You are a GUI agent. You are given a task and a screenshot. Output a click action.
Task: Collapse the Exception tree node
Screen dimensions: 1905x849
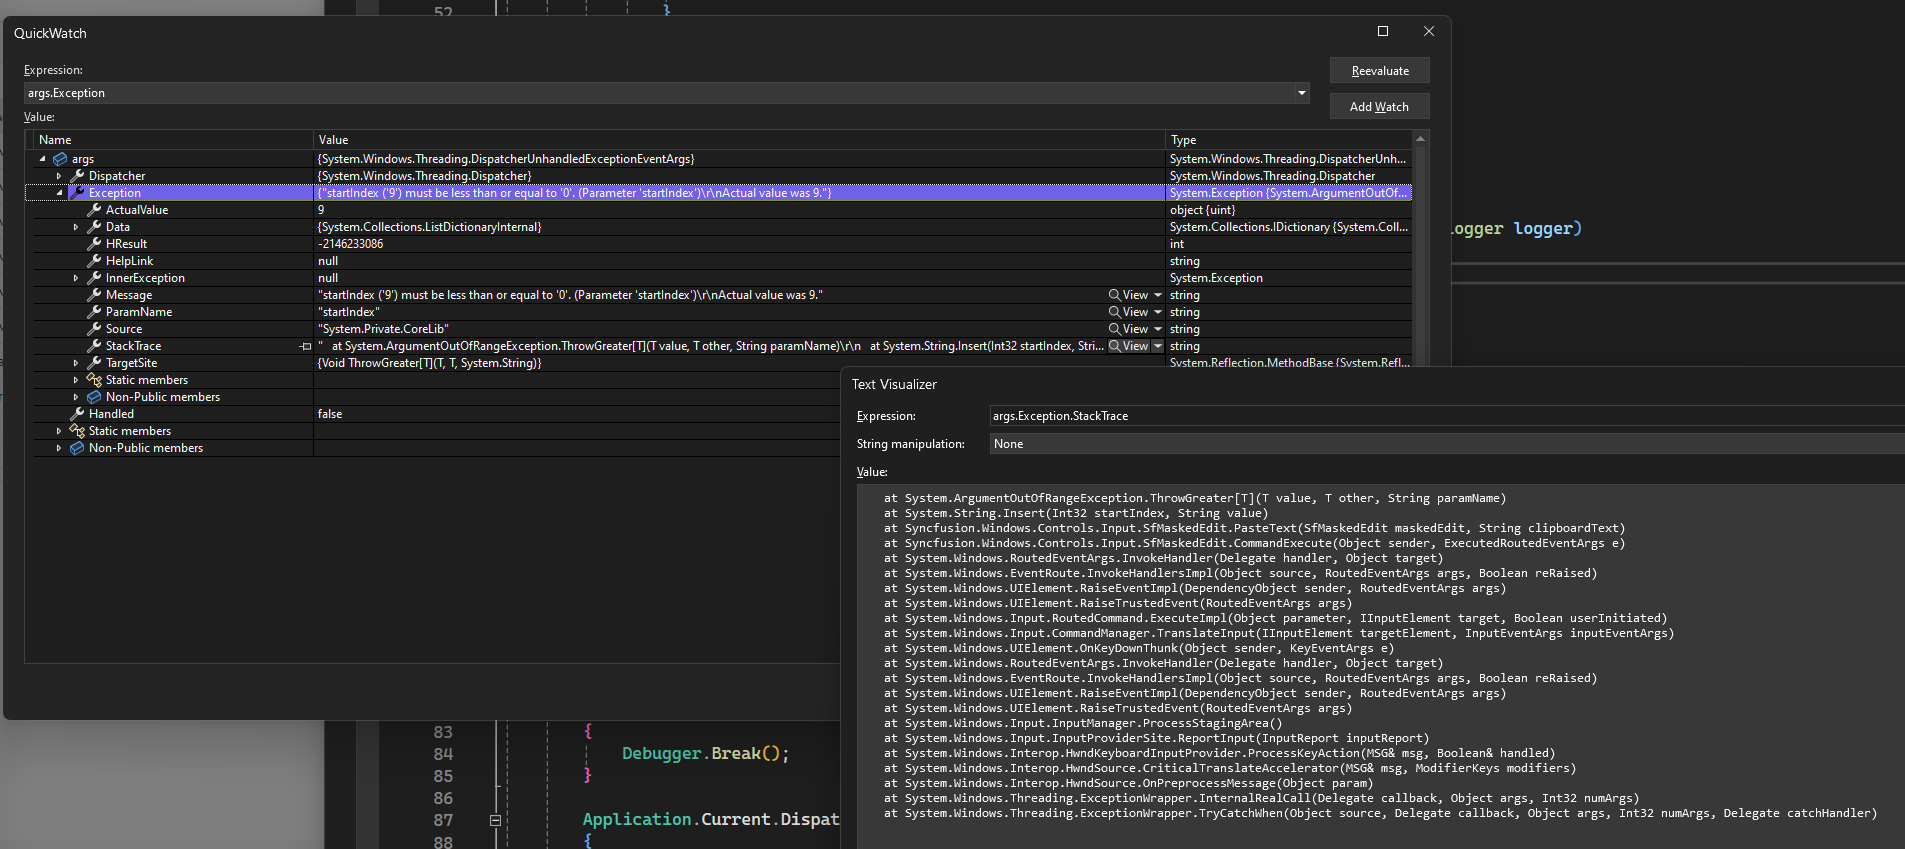(59, 193)
